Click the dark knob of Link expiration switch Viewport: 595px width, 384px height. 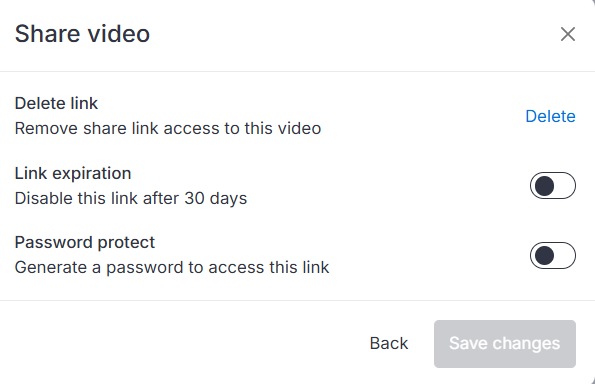(x=545, y=186)
